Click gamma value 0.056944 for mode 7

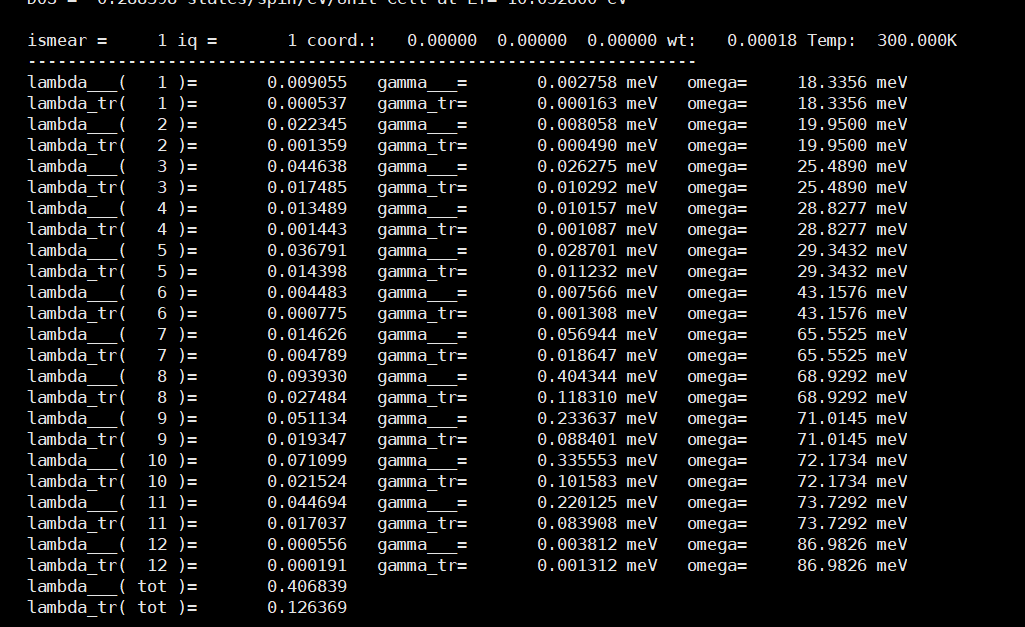point(577,335)
